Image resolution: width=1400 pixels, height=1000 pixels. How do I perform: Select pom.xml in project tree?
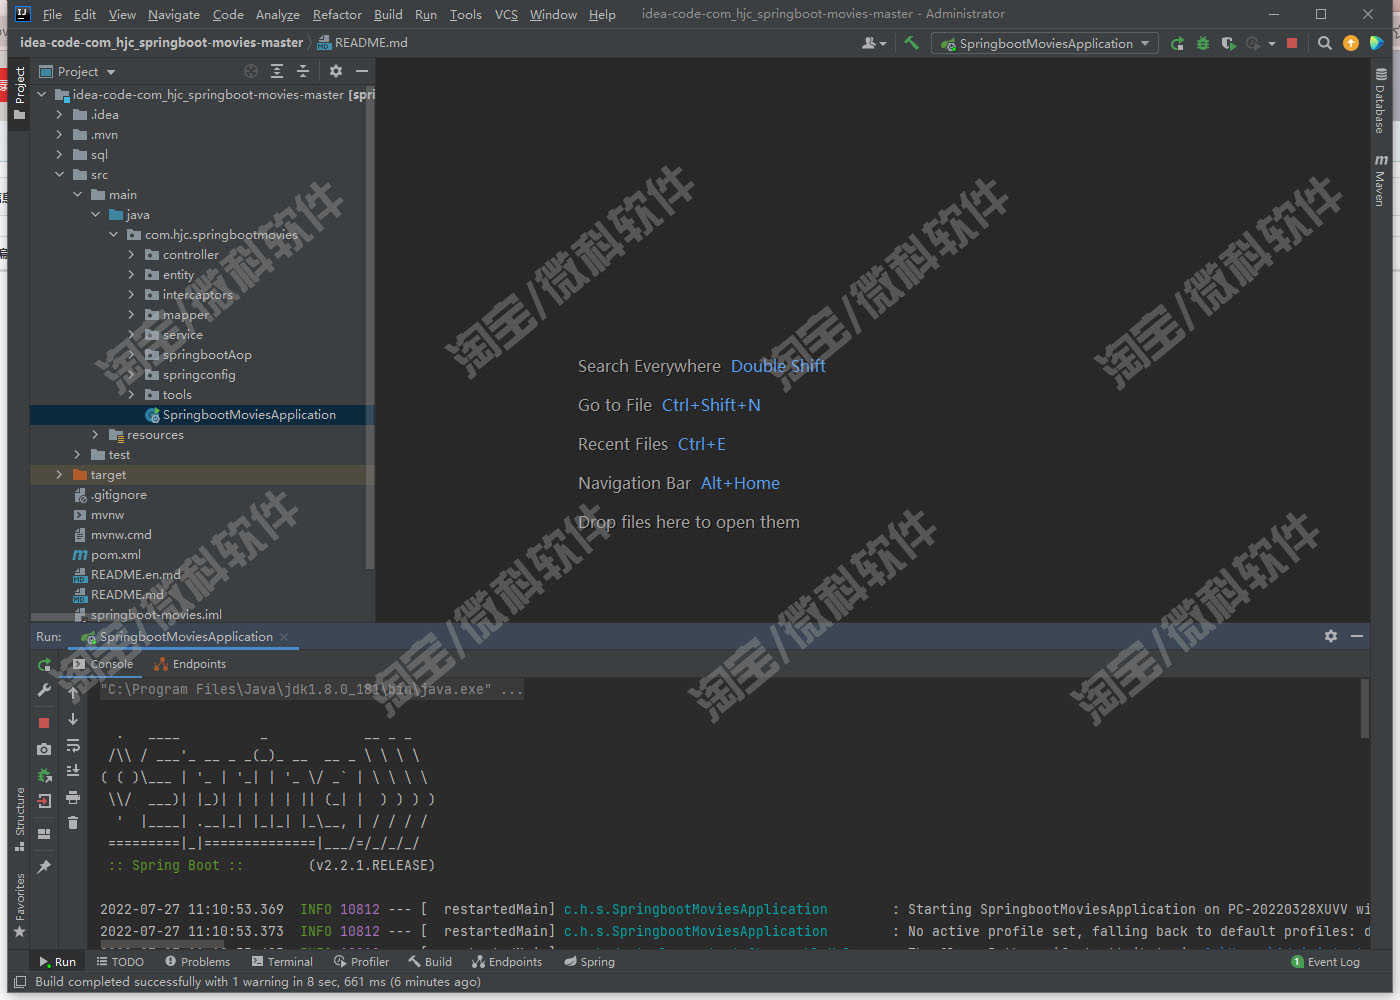point(116,555)
